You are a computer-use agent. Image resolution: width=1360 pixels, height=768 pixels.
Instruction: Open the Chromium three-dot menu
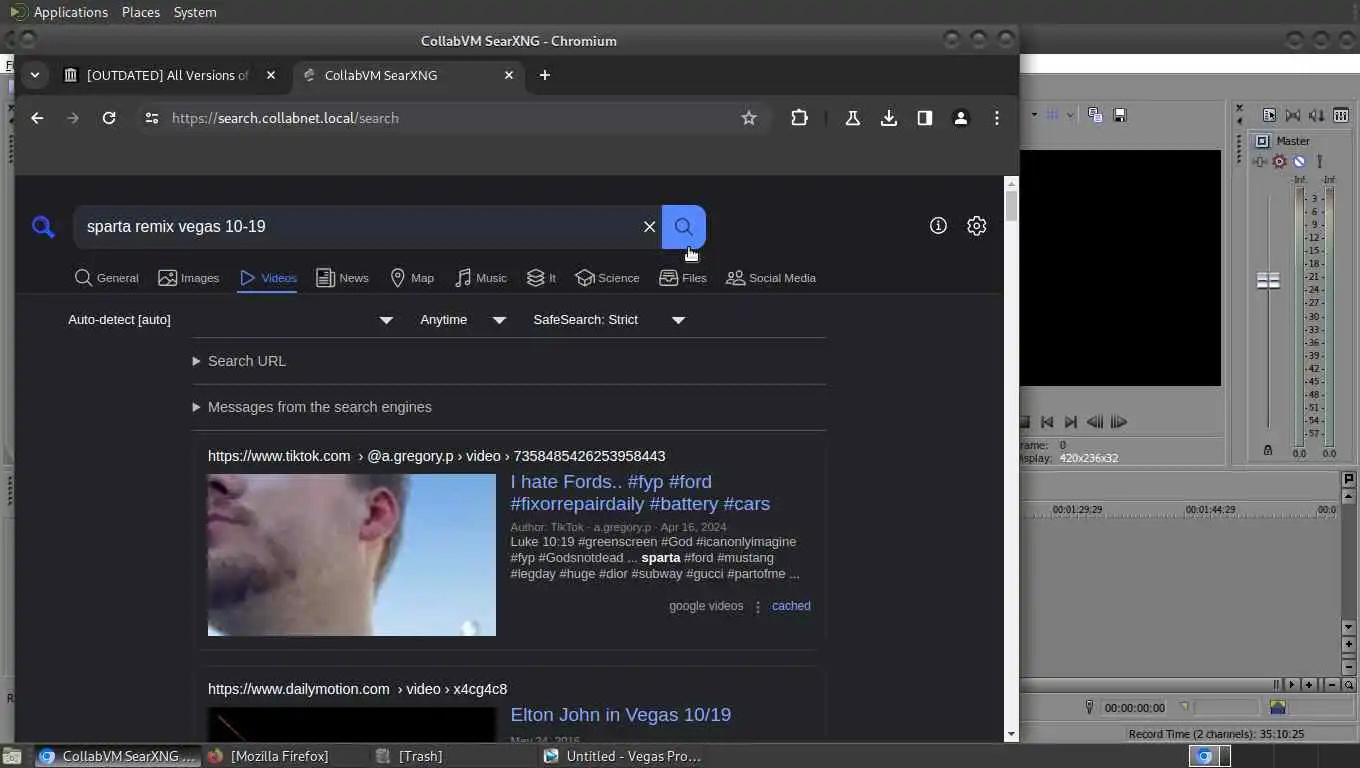(x=997, y=118)
